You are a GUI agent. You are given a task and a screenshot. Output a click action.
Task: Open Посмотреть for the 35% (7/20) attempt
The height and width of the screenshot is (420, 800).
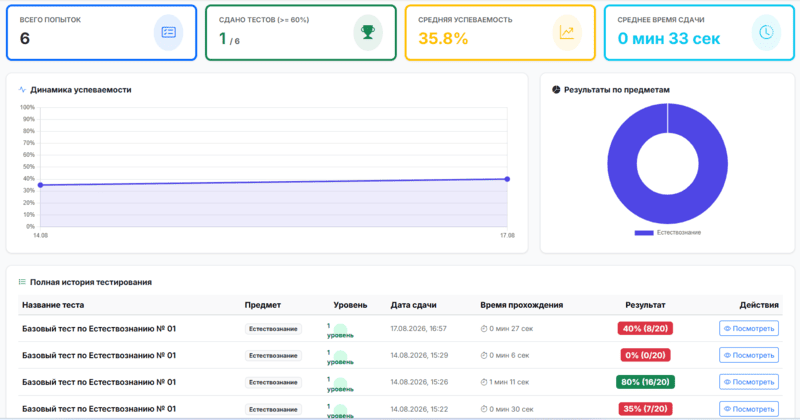click(x=749, y=409)
